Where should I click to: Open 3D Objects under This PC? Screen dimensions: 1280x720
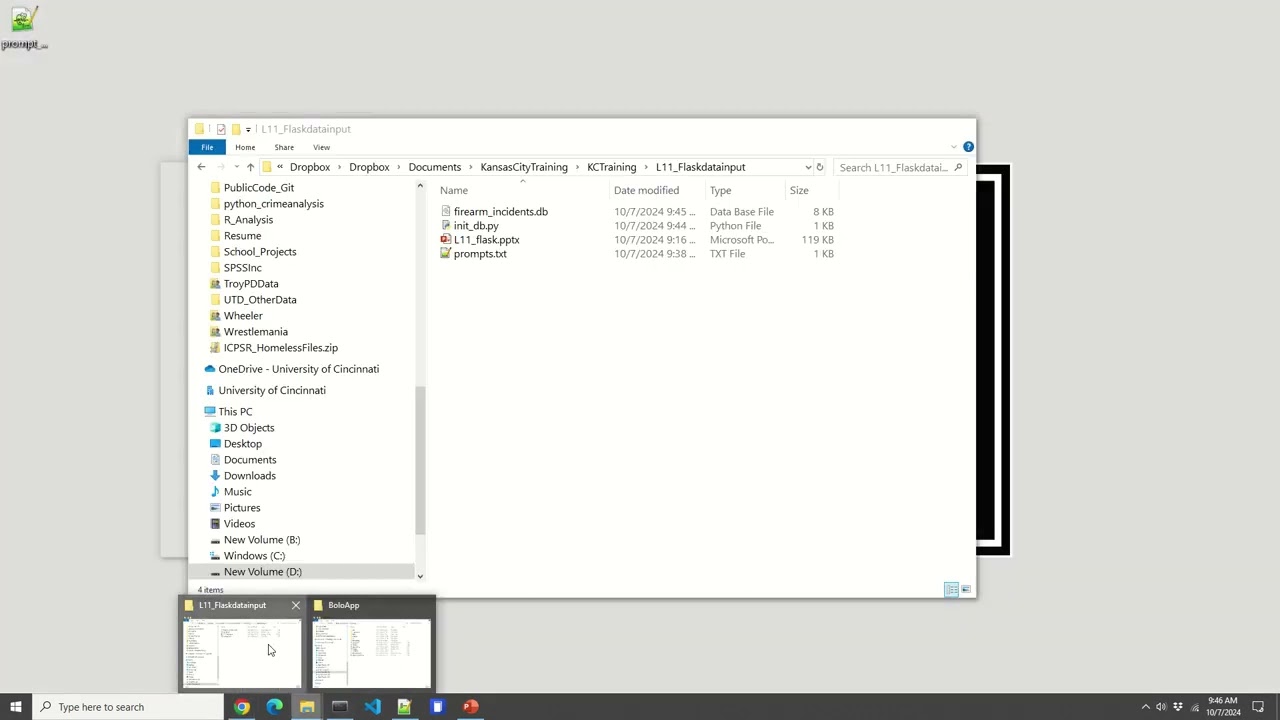(248, 427)
